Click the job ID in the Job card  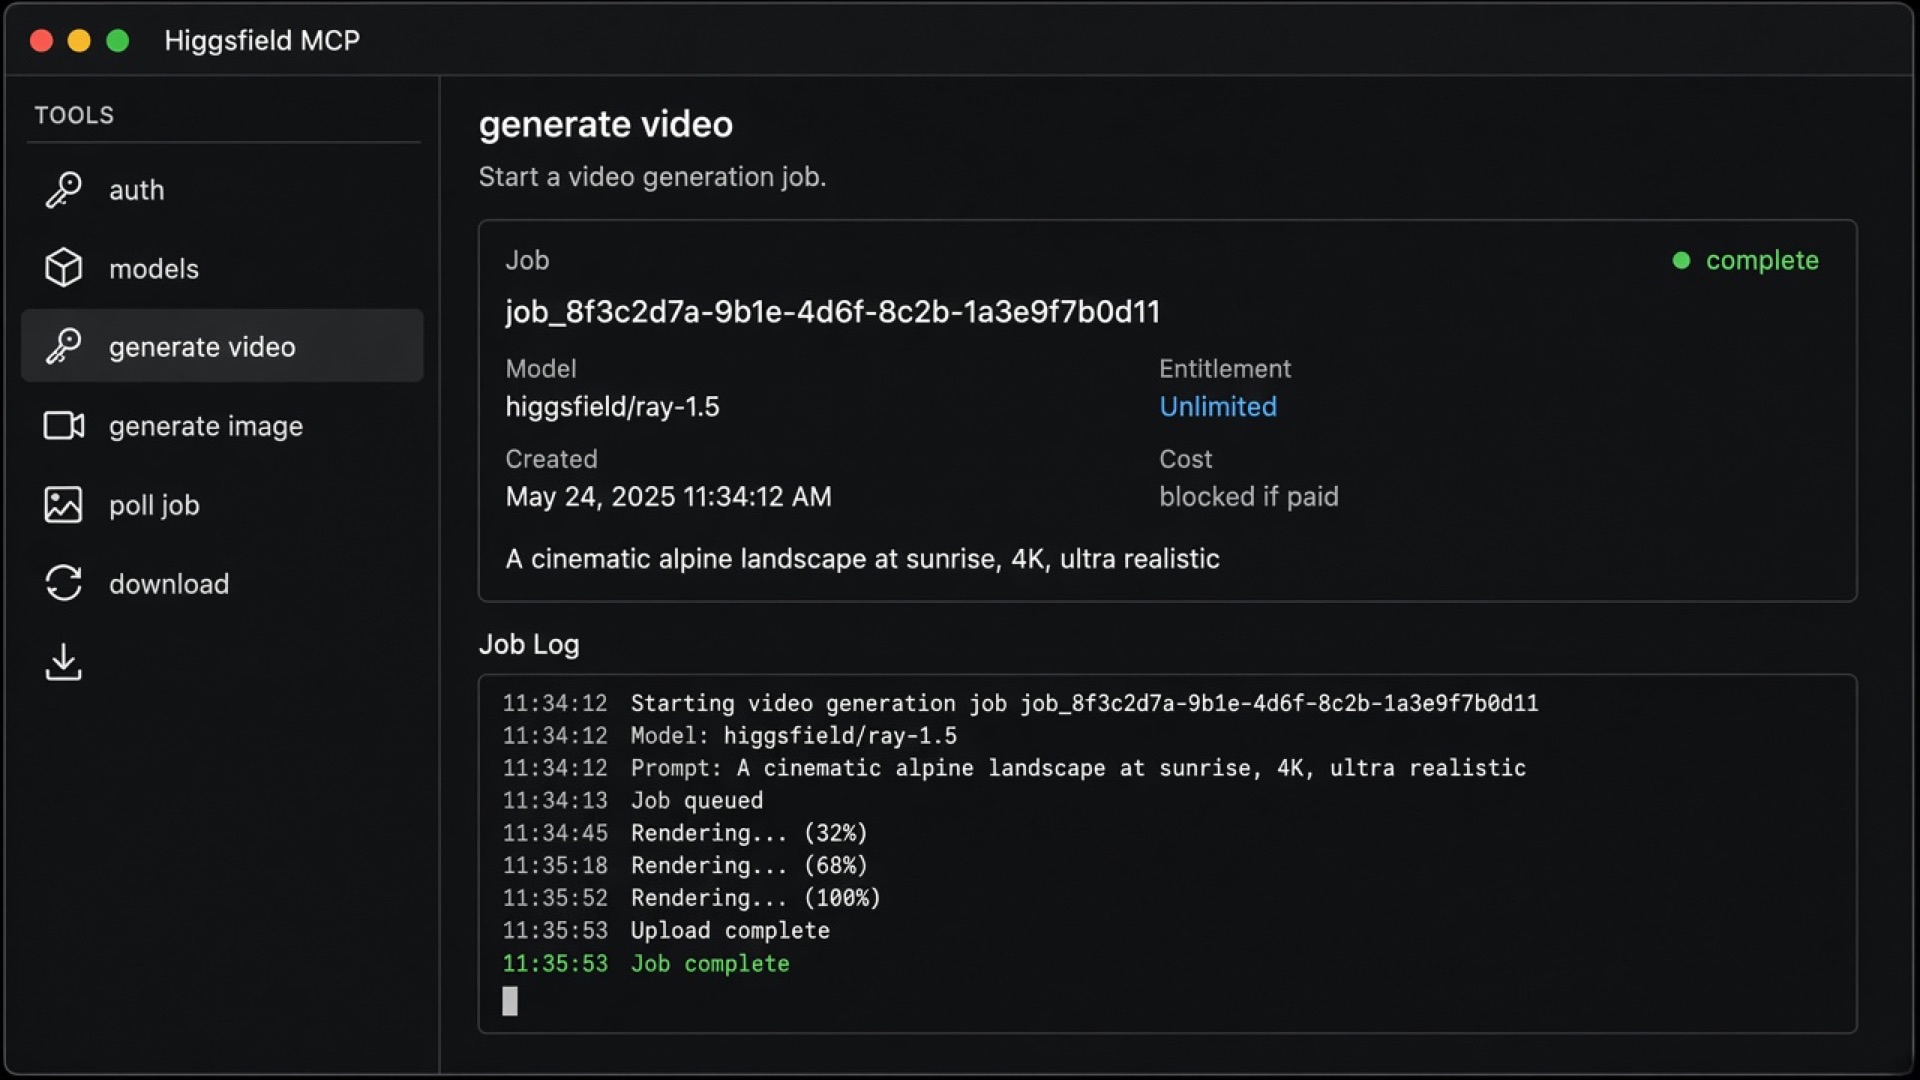[x=832, y=311]
